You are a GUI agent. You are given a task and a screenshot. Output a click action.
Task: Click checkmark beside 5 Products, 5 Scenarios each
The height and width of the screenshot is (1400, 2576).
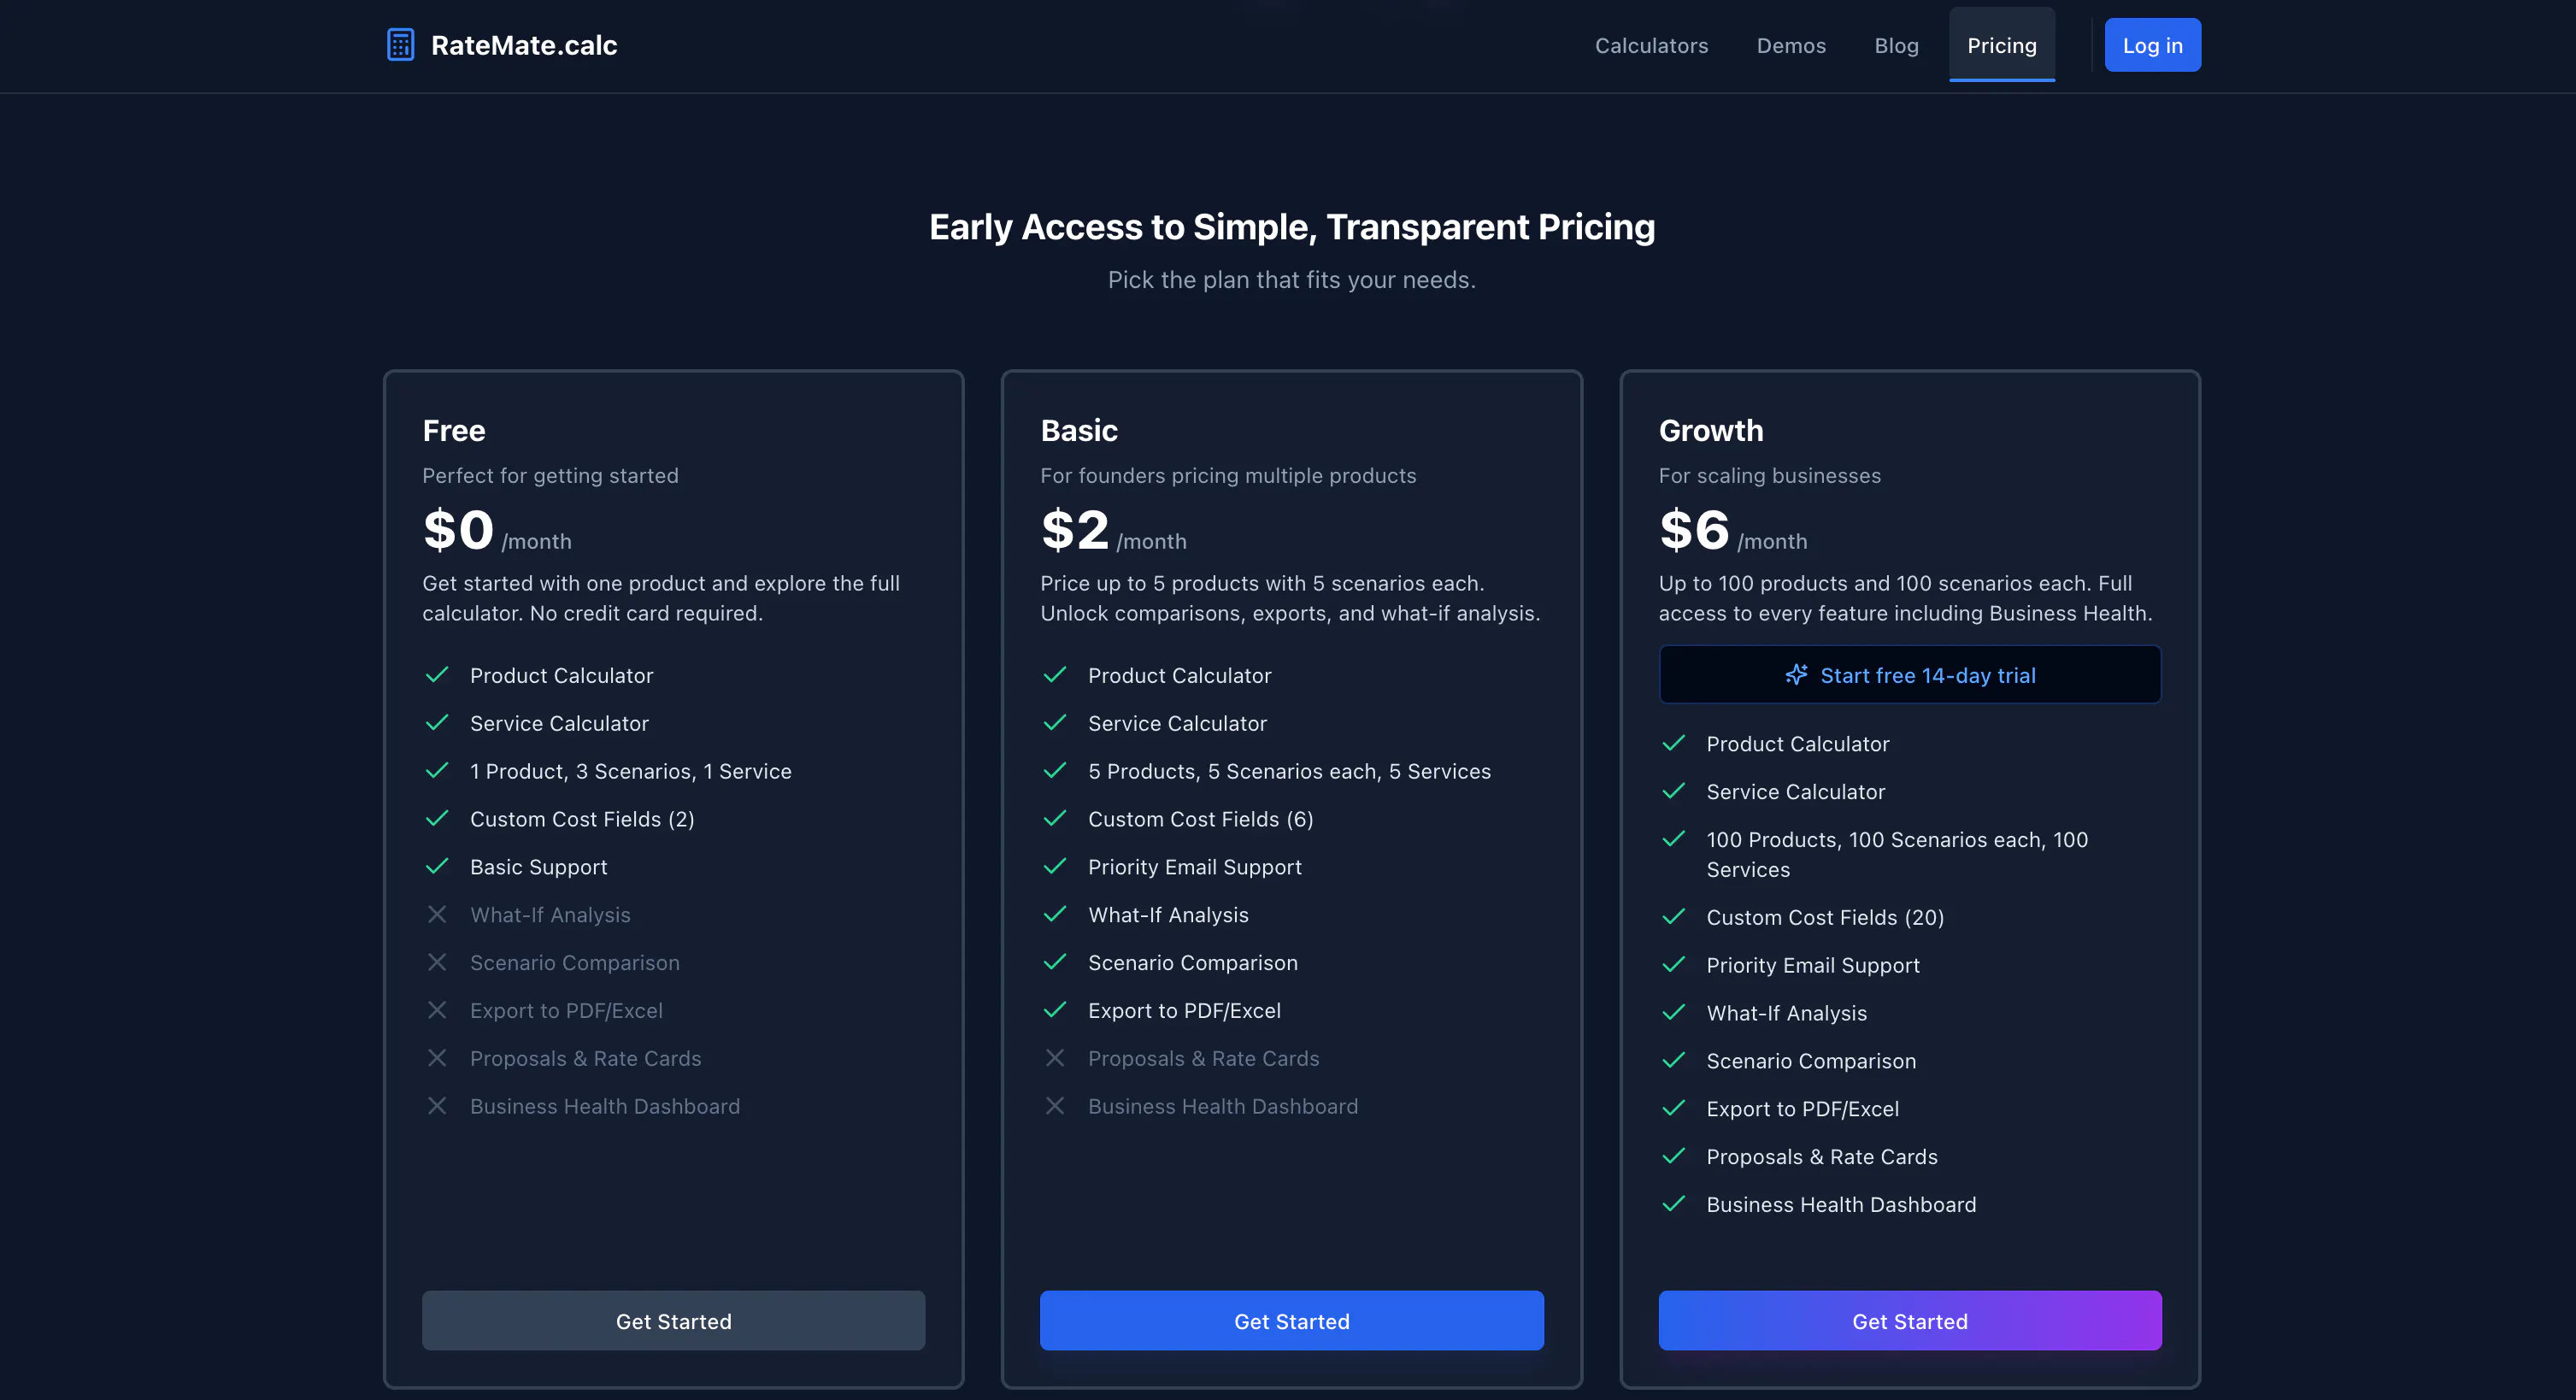click(1055, 771)
